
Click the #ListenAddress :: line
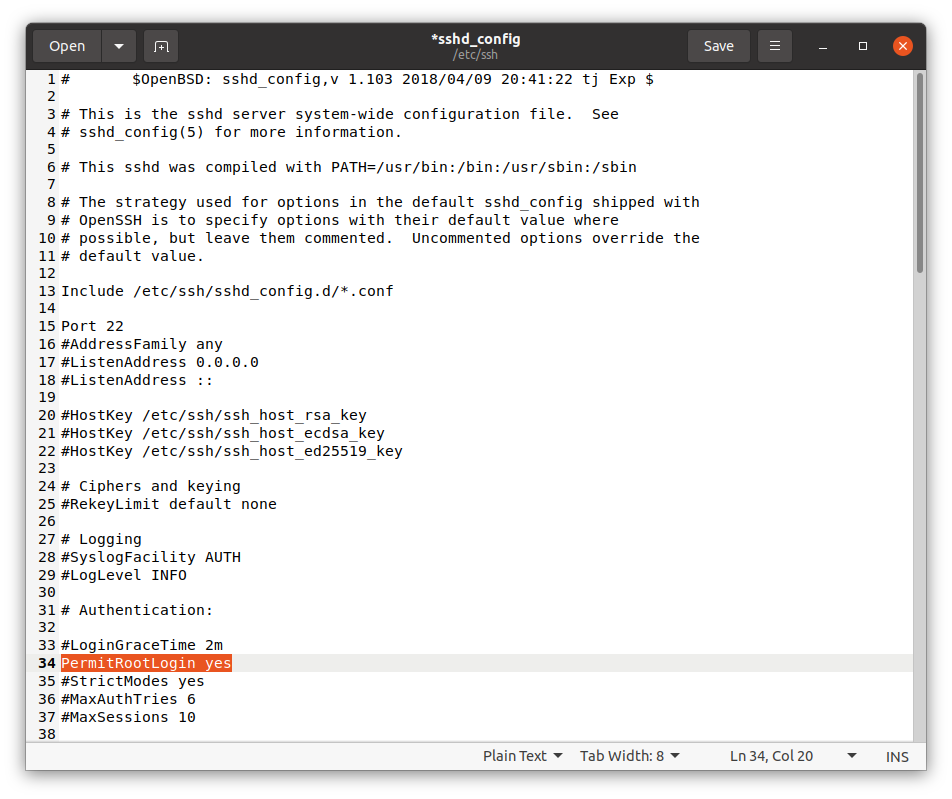point(137,380)
